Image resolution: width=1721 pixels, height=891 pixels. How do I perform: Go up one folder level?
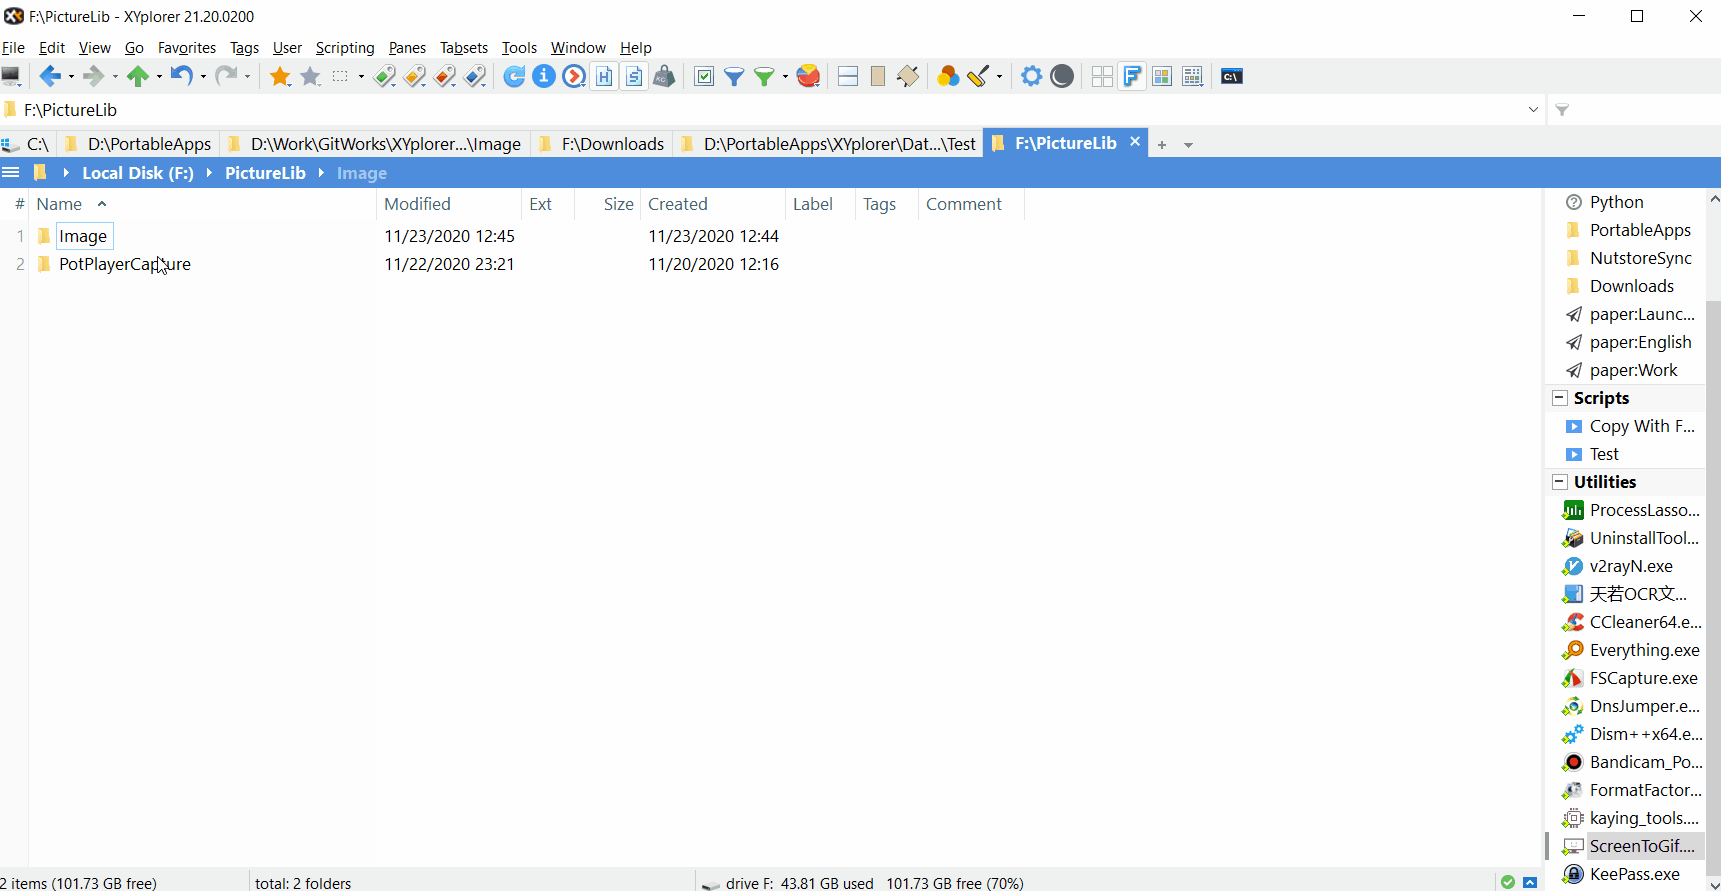138,76
